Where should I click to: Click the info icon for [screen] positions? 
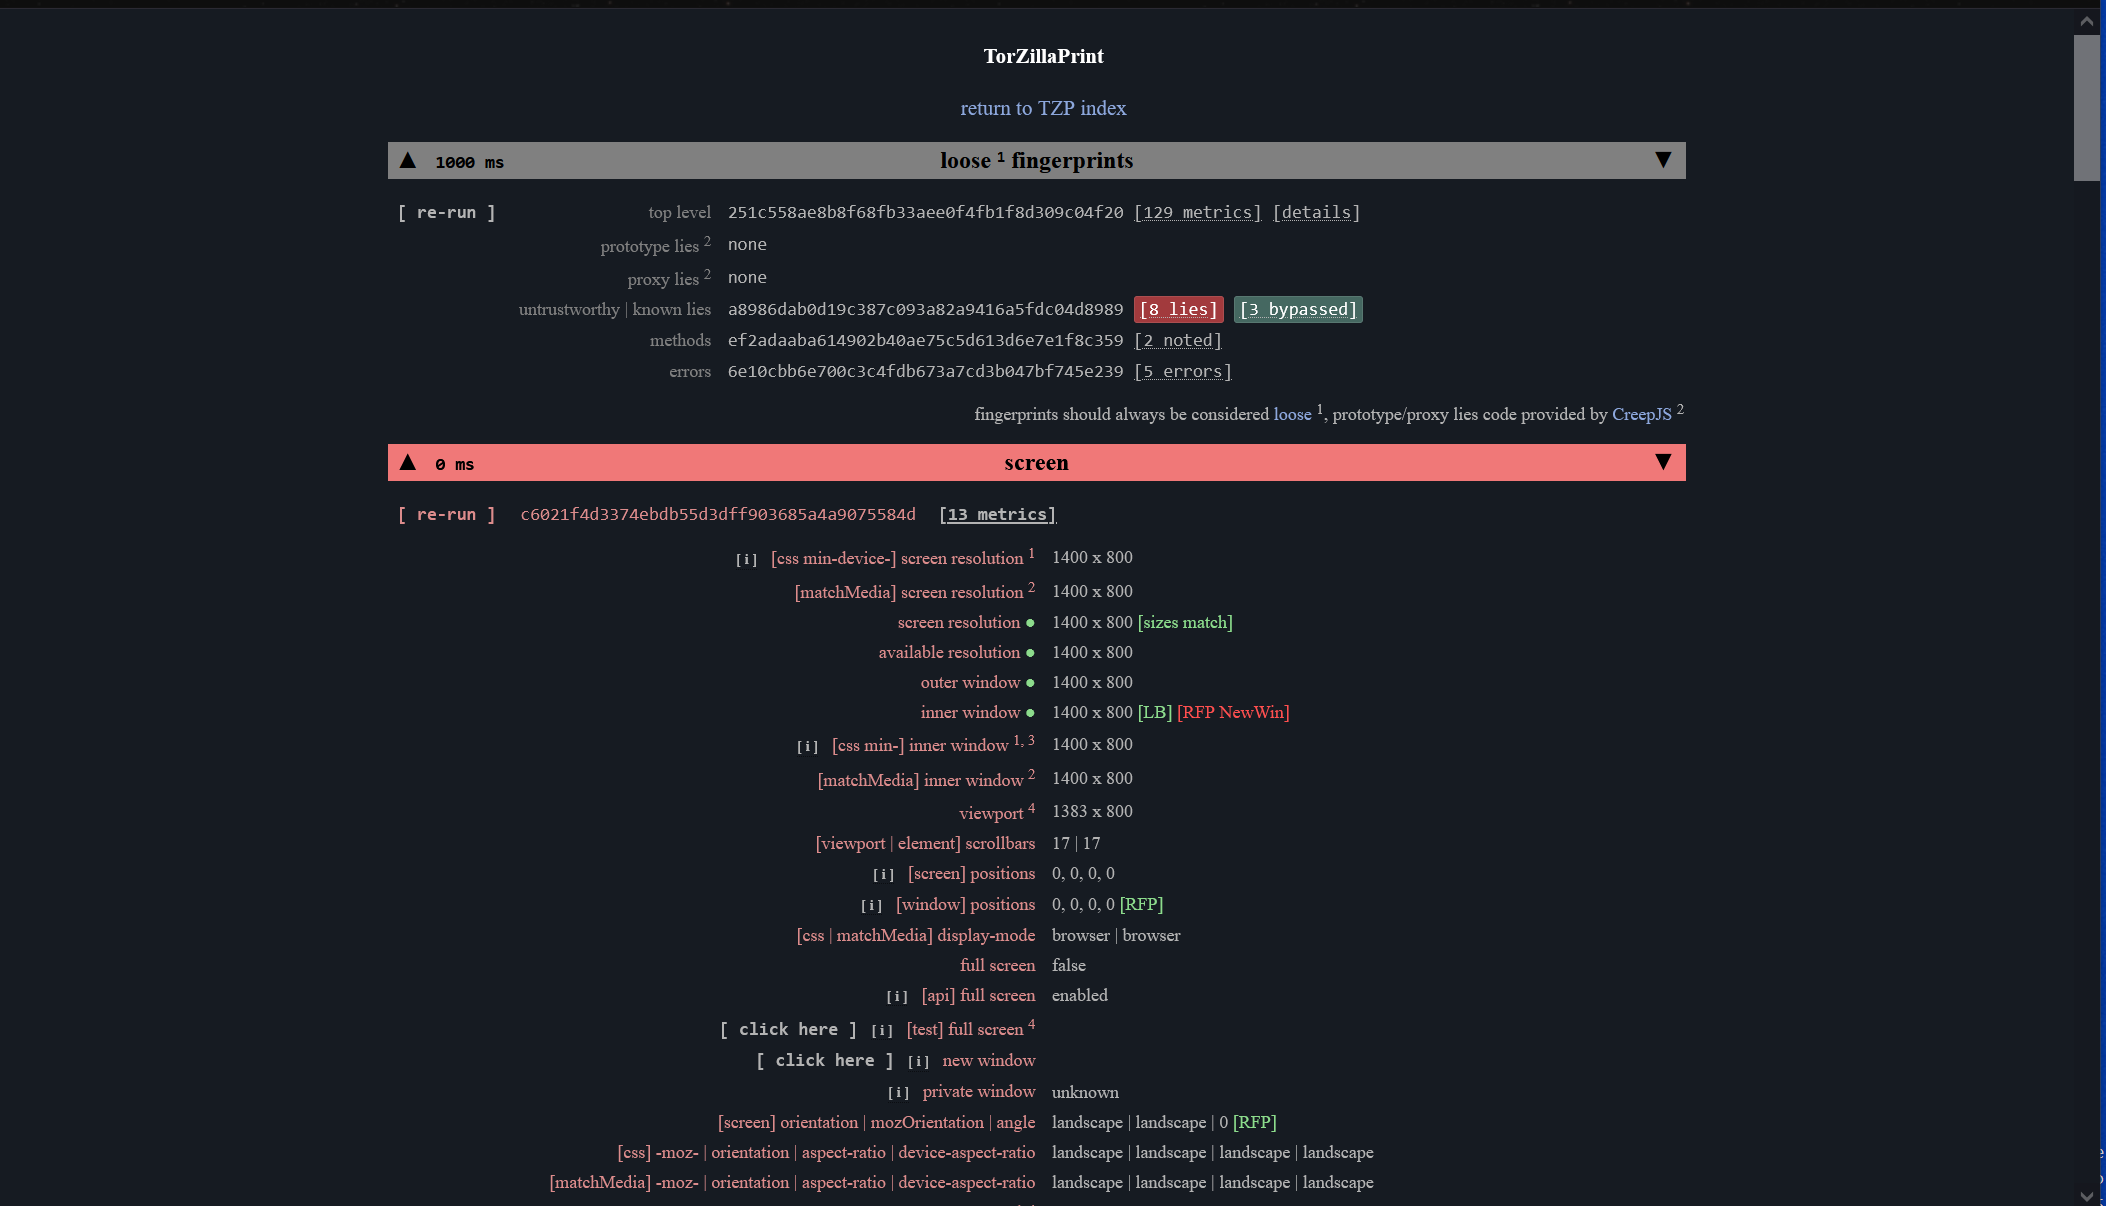click(884, 874)
